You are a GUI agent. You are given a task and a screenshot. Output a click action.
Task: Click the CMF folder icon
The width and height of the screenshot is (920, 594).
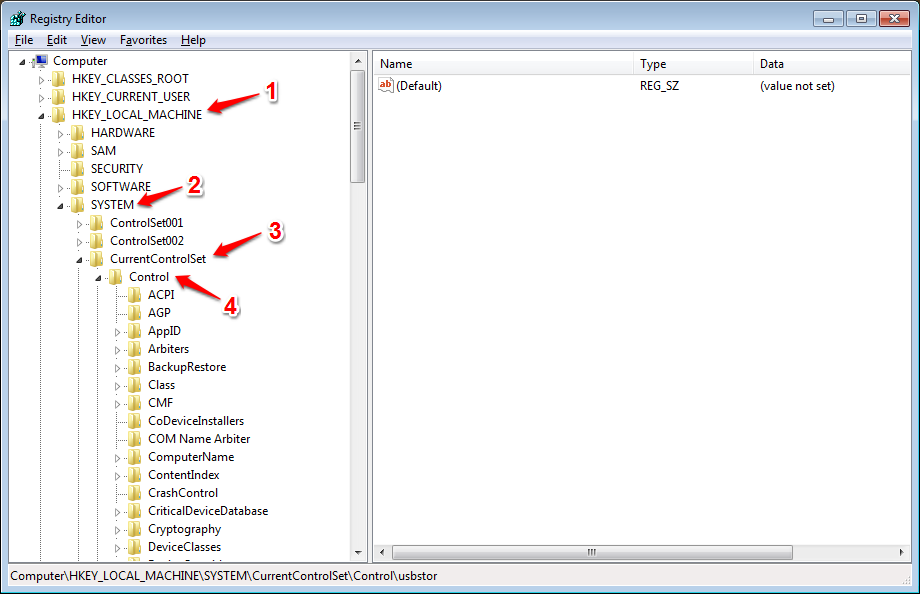134,403
